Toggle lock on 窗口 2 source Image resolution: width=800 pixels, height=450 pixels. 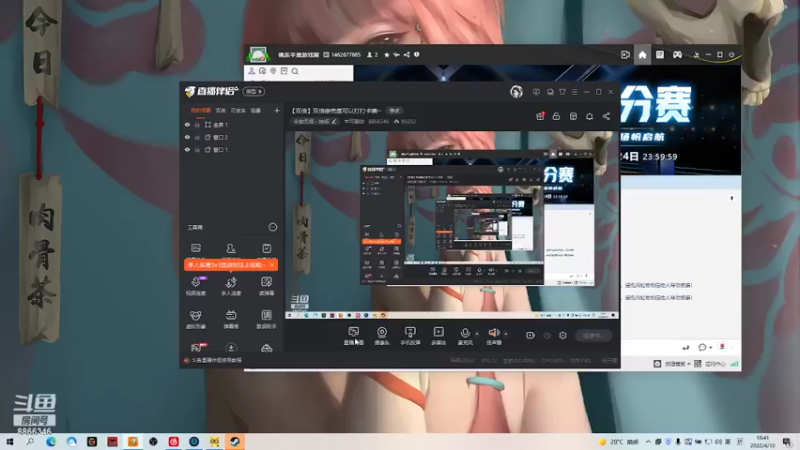click(197, 137)
